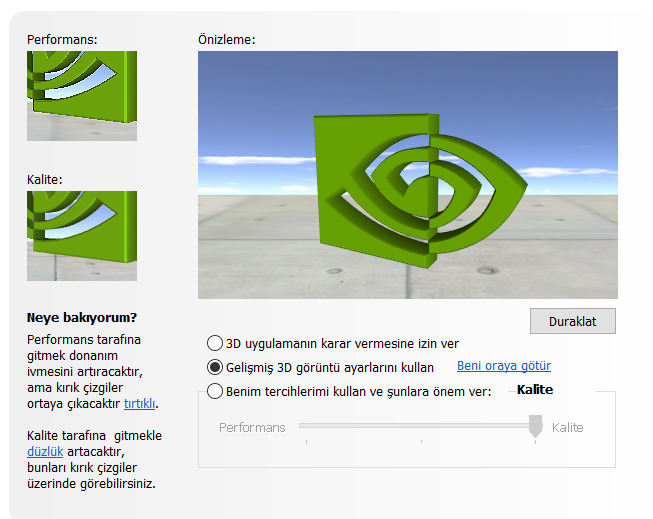Image resolution: width=653 pixels, height=519 pixels.
Task: Click the large Önizleme 3D preview
Action: pyautogui.click(x=408, y=175)
